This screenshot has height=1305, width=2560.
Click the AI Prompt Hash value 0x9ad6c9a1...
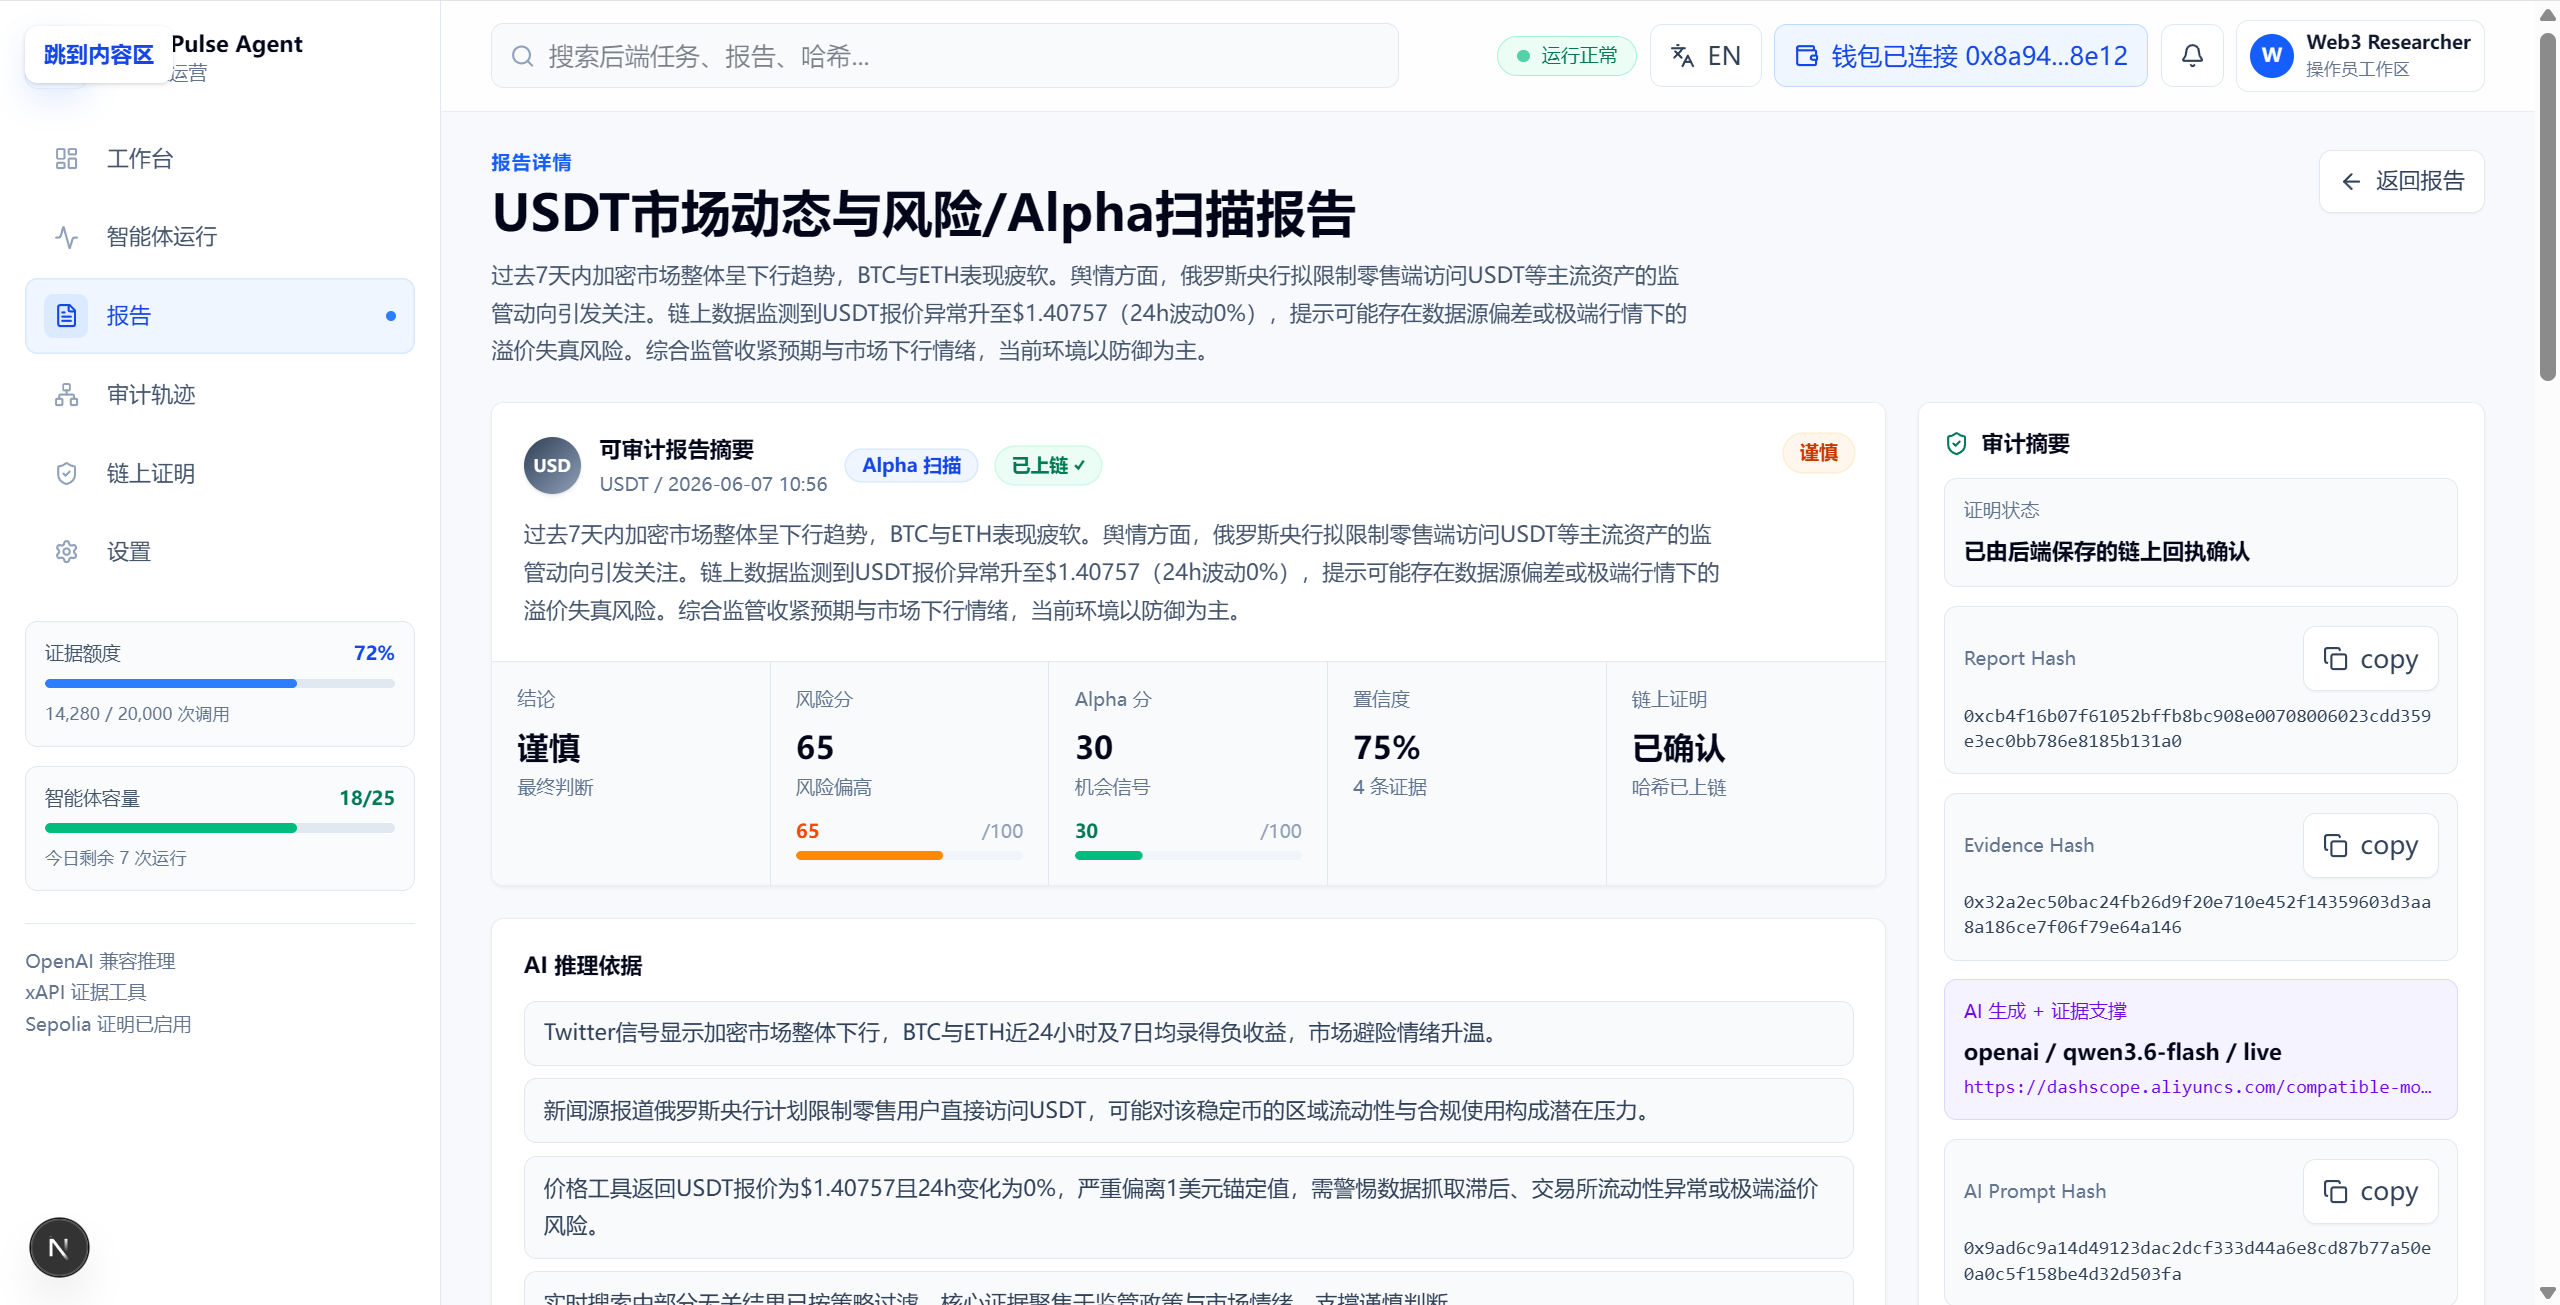click(2197, 1260)
